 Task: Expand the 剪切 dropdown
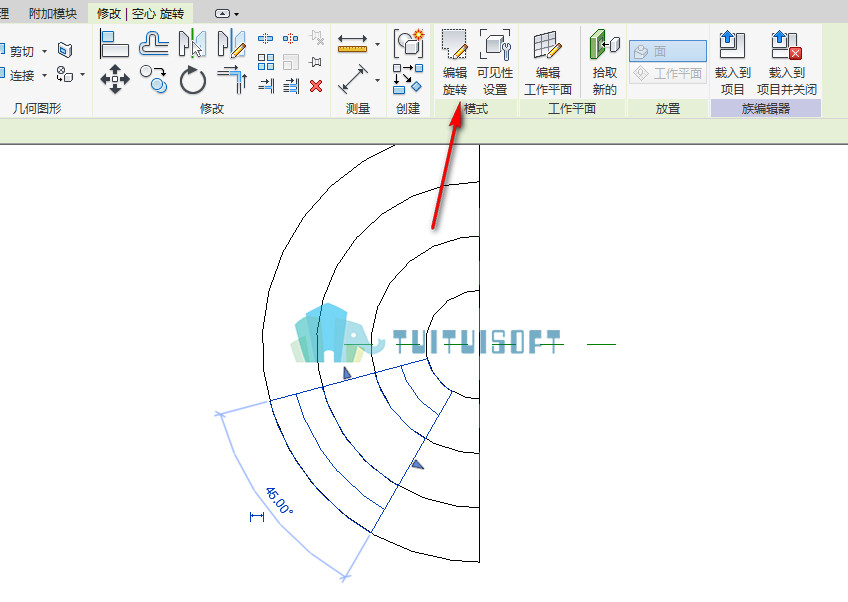(x=44, y=51)
